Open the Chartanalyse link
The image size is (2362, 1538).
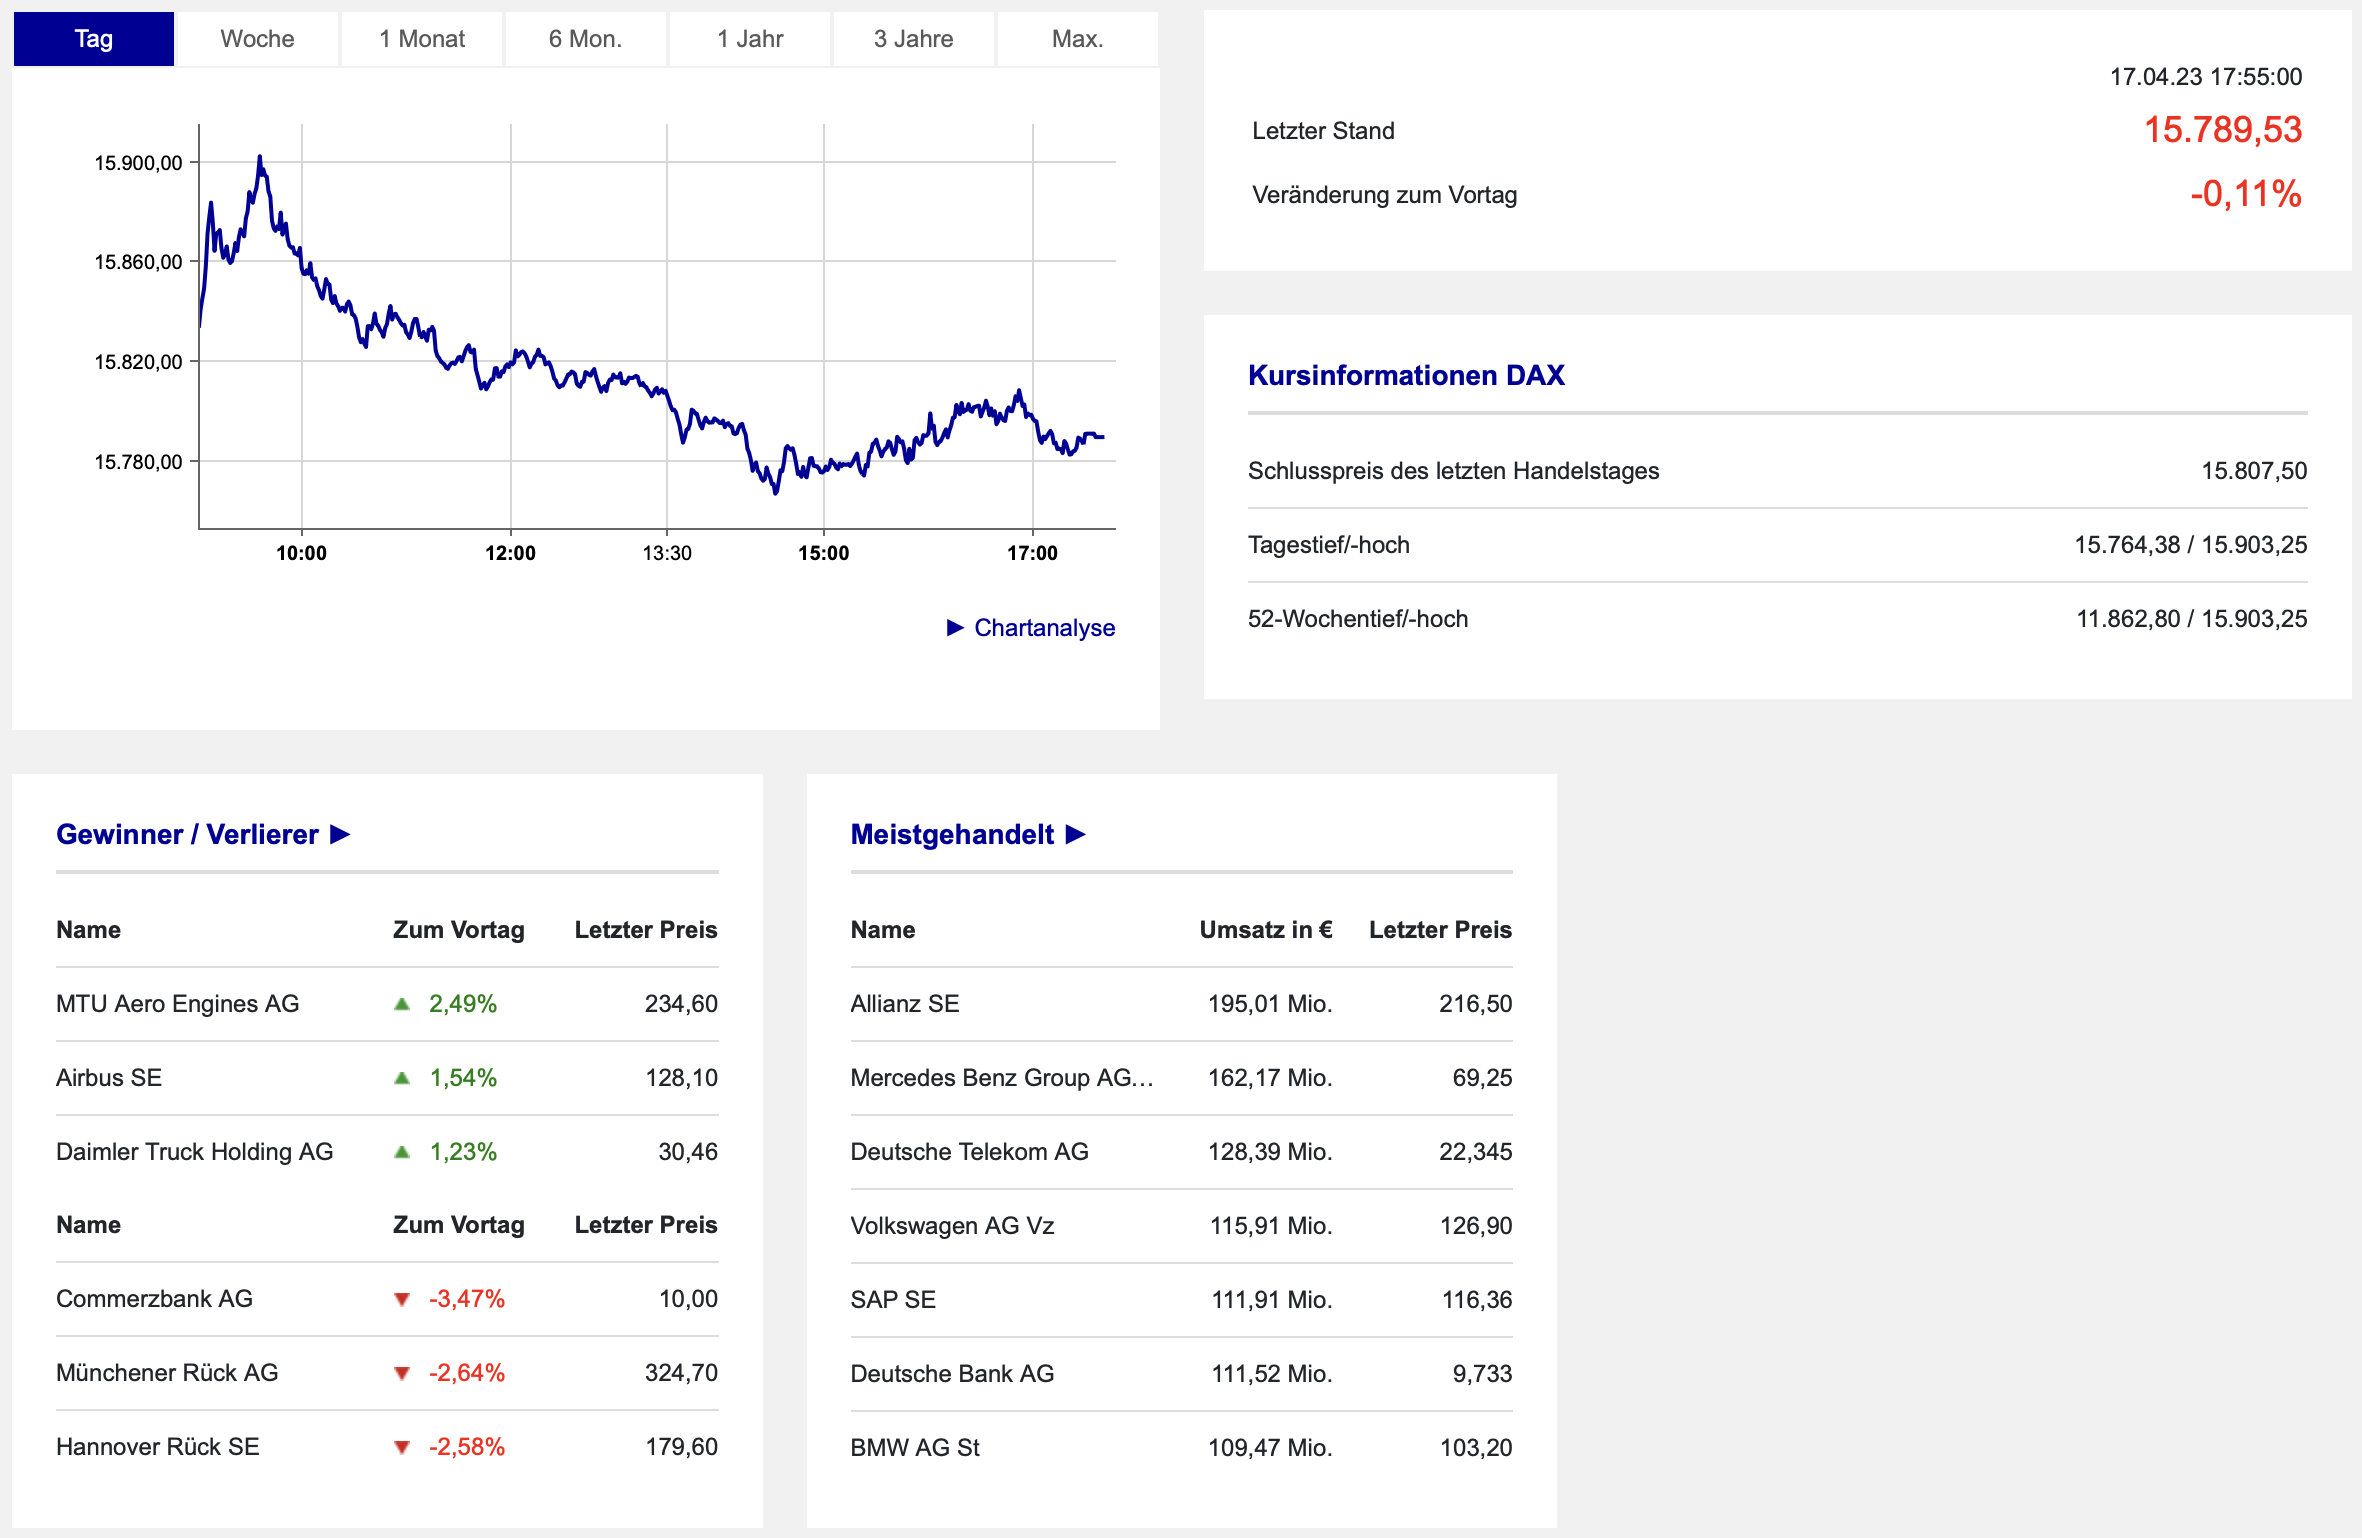tap(1044, 628)
